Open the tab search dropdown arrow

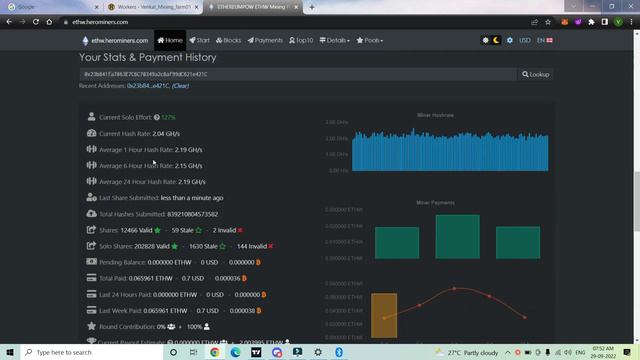573,6
